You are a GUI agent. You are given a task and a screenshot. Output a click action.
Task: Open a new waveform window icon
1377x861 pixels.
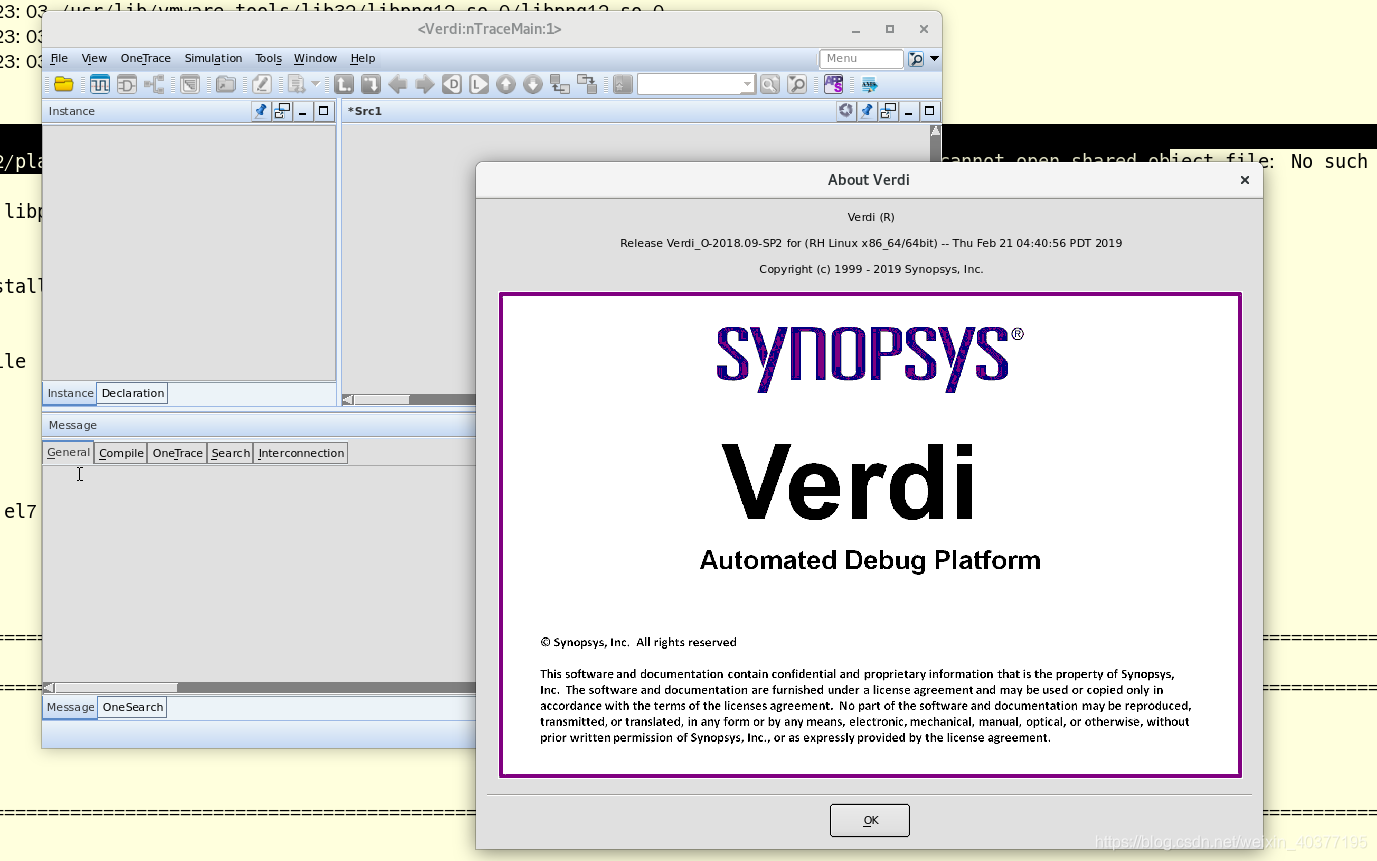point(100,84)
